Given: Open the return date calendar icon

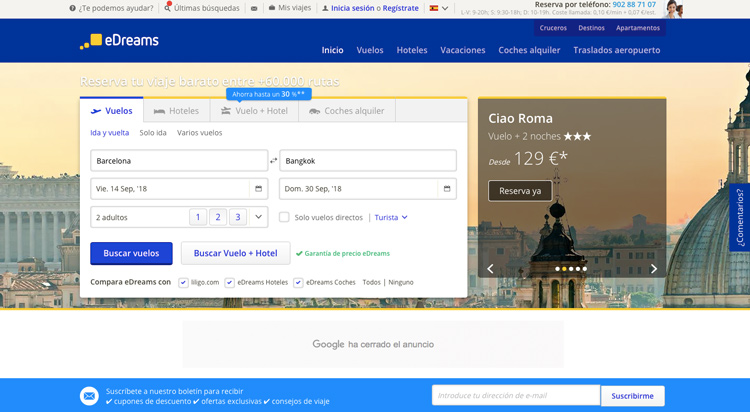Looking at the screenshot, I should [446, 188].
